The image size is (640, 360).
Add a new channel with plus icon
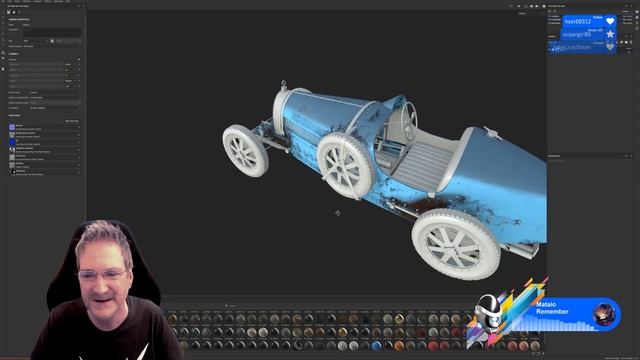(79, 59)
